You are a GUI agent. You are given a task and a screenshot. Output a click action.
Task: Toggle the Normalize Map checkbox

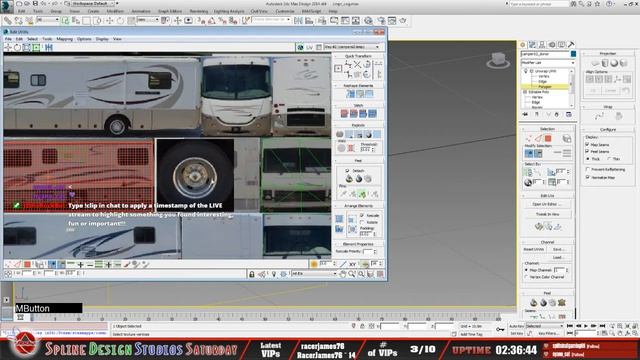(x=587, y=177)
